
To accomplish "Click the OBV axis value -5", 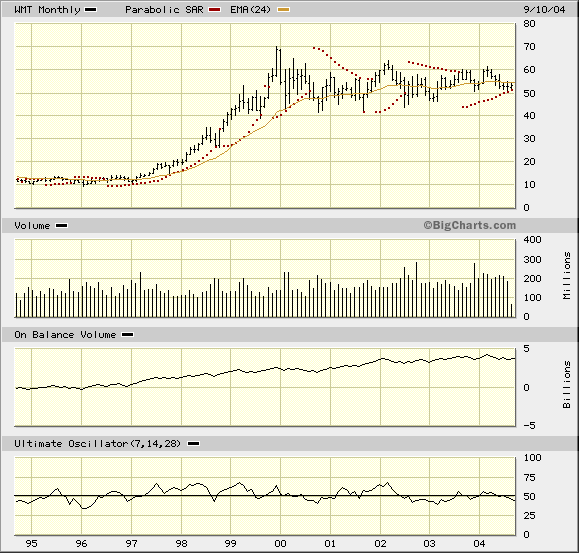I will click(x=529, y=426).
